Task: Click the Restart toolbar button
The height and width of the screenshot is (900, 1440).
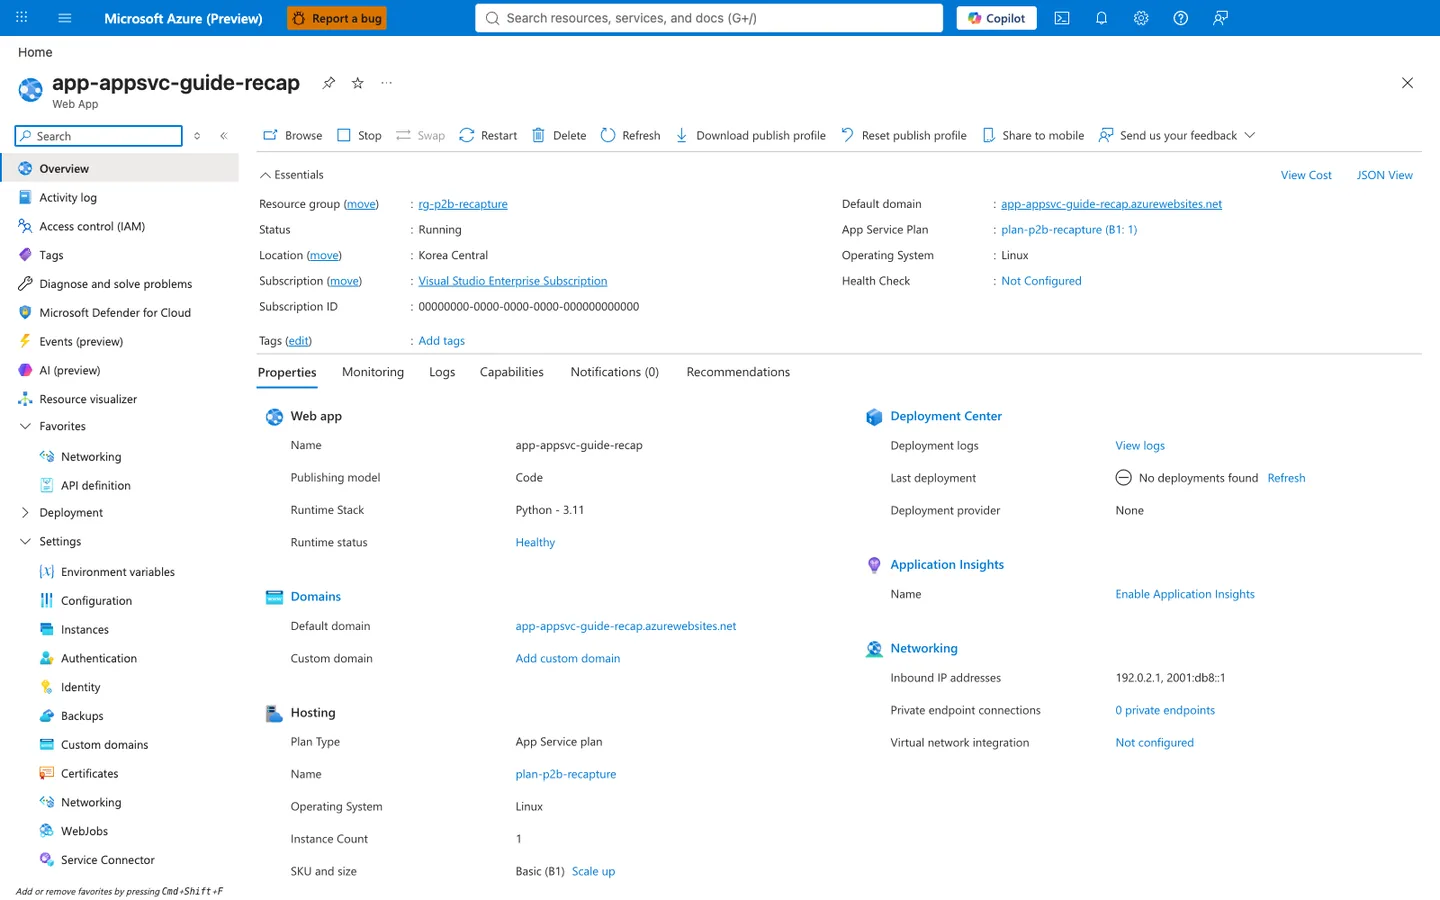Action: [x=488, y=135]
